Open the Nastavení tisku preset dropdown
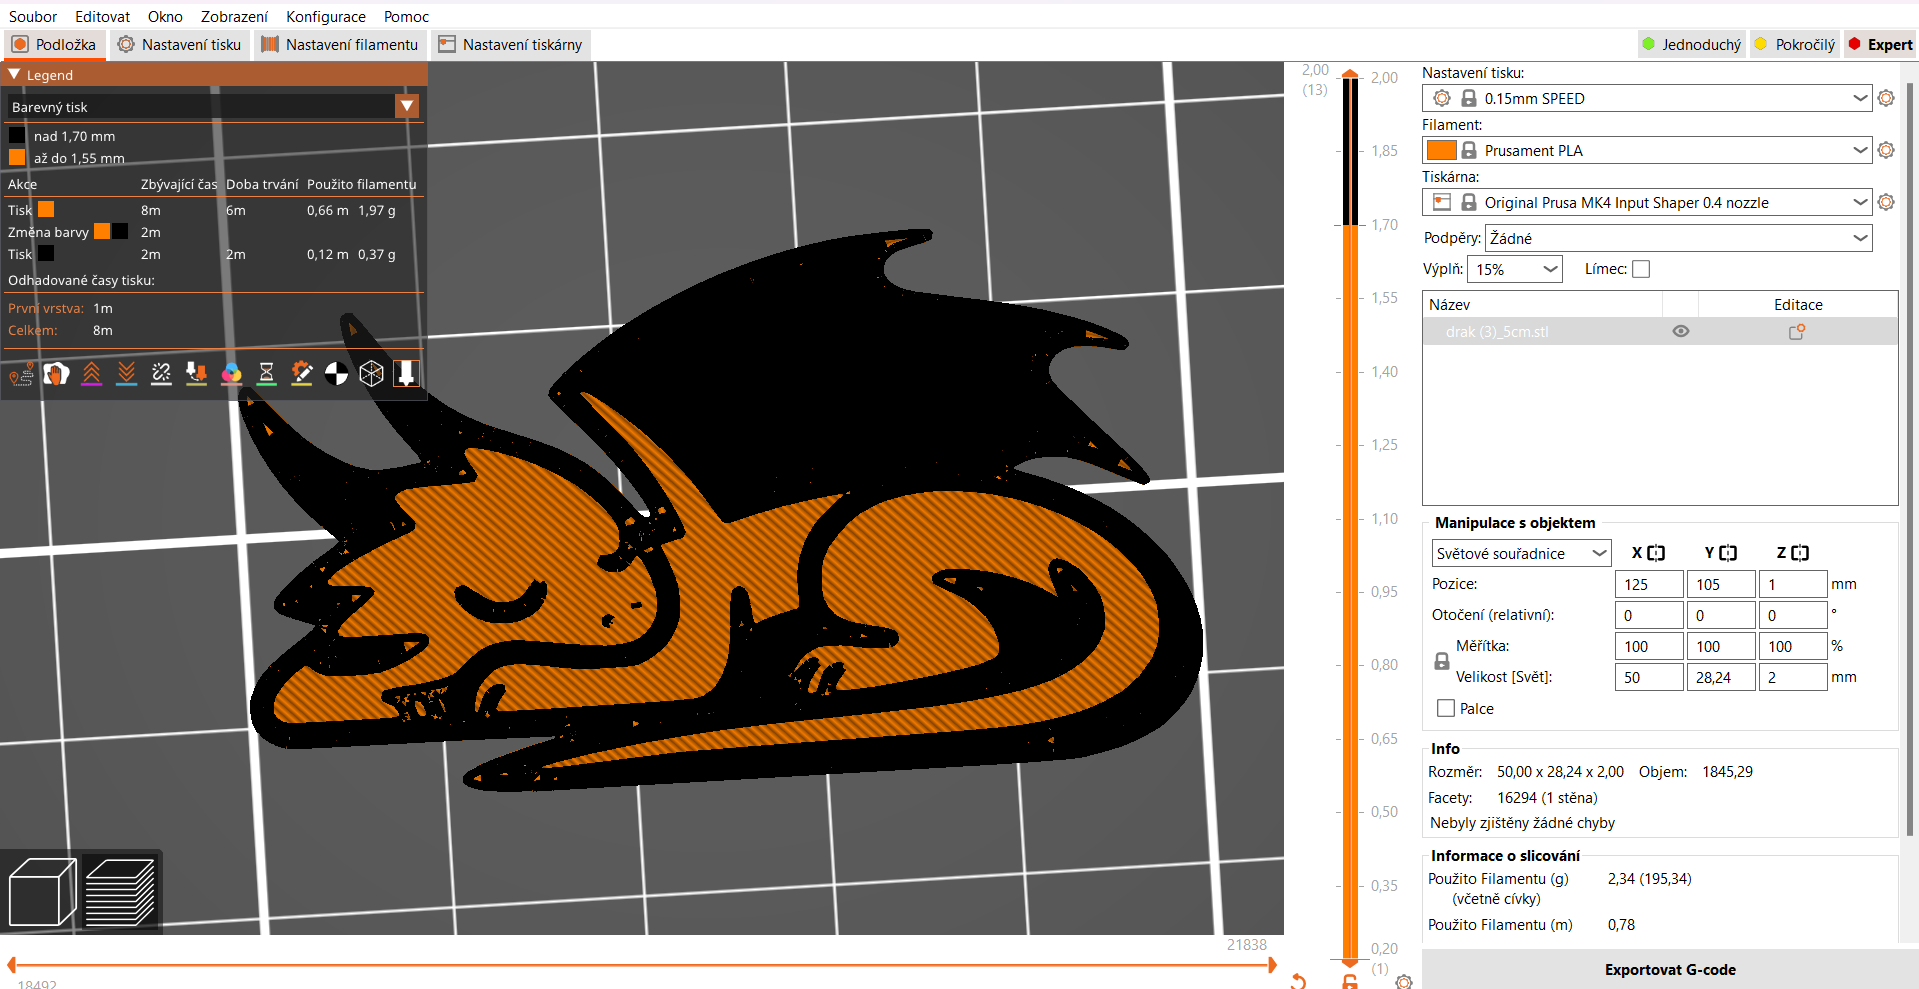Screen dimensions: 1919x989 pyautogui.click(x=1647, y=98)
